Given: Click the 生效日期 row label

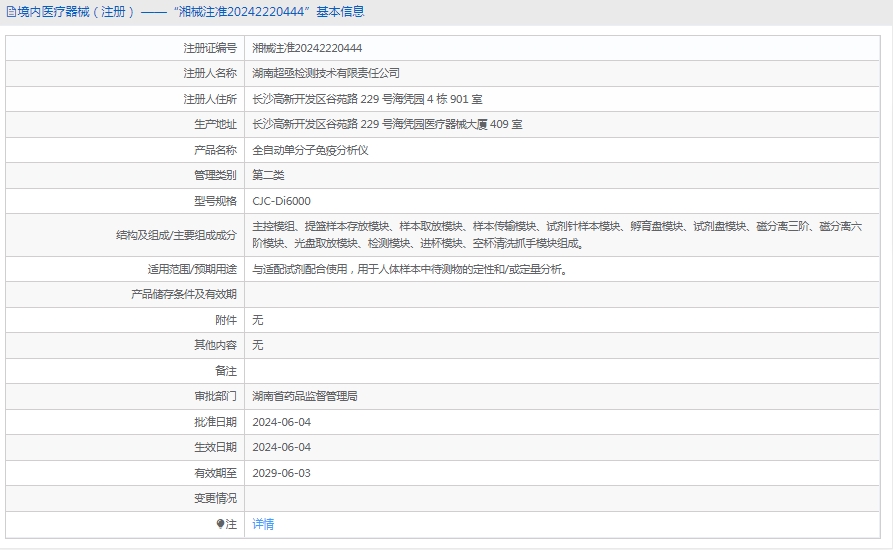Looking at the screenshot, I should pyautogui.click(x=215, y=447).
